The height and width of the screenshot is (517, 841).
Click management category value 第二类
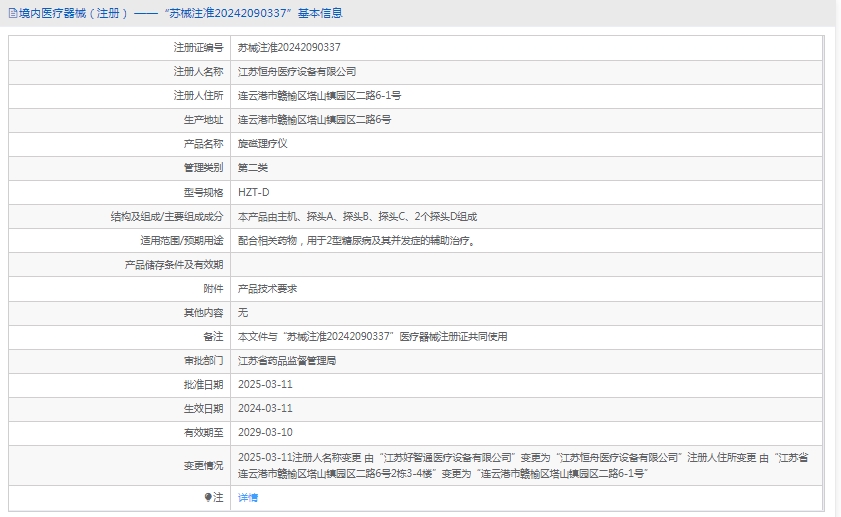253,168
